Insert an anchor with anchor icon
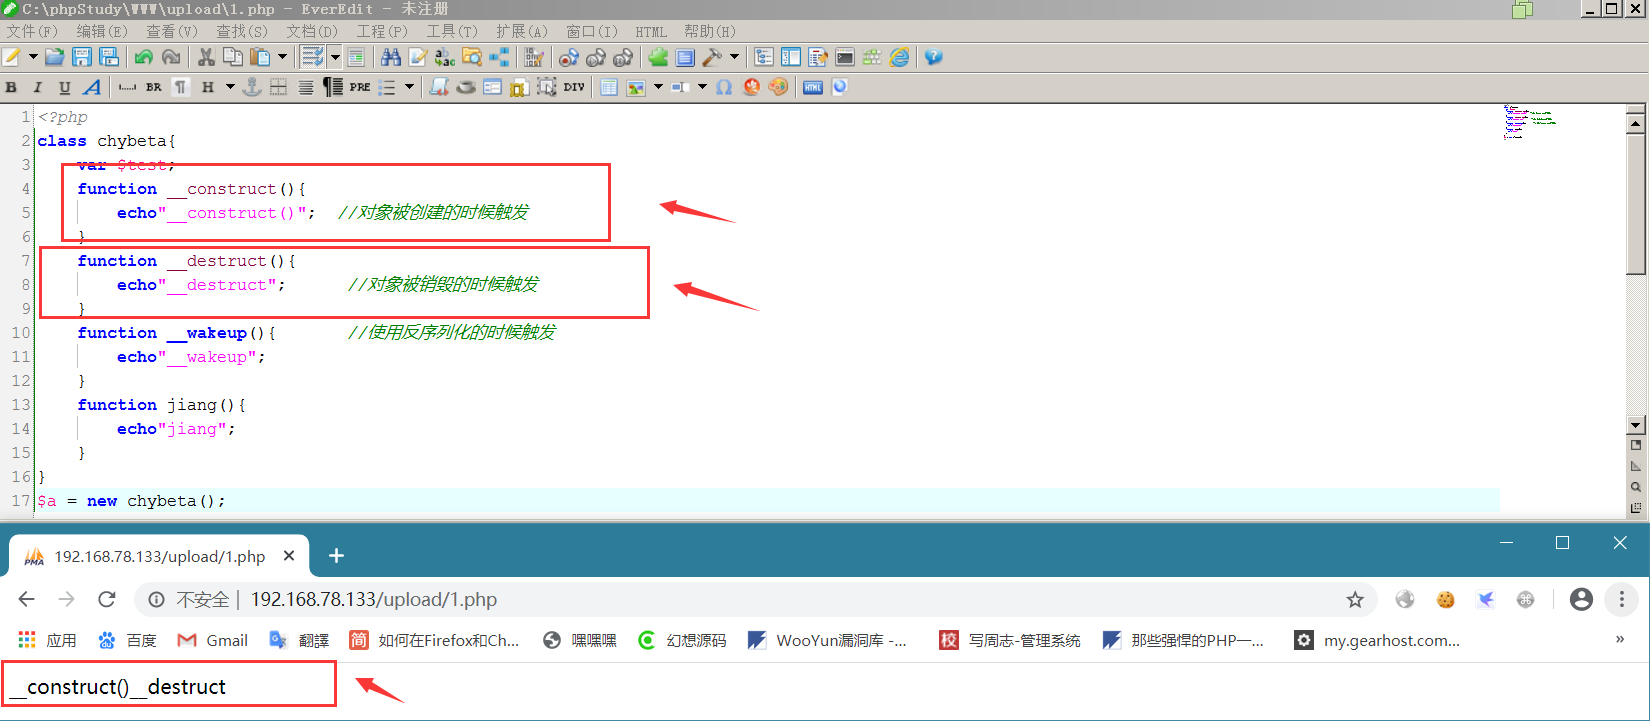Image resolution: width=1650 pixels, height=721 pixels. coord(253,87)
